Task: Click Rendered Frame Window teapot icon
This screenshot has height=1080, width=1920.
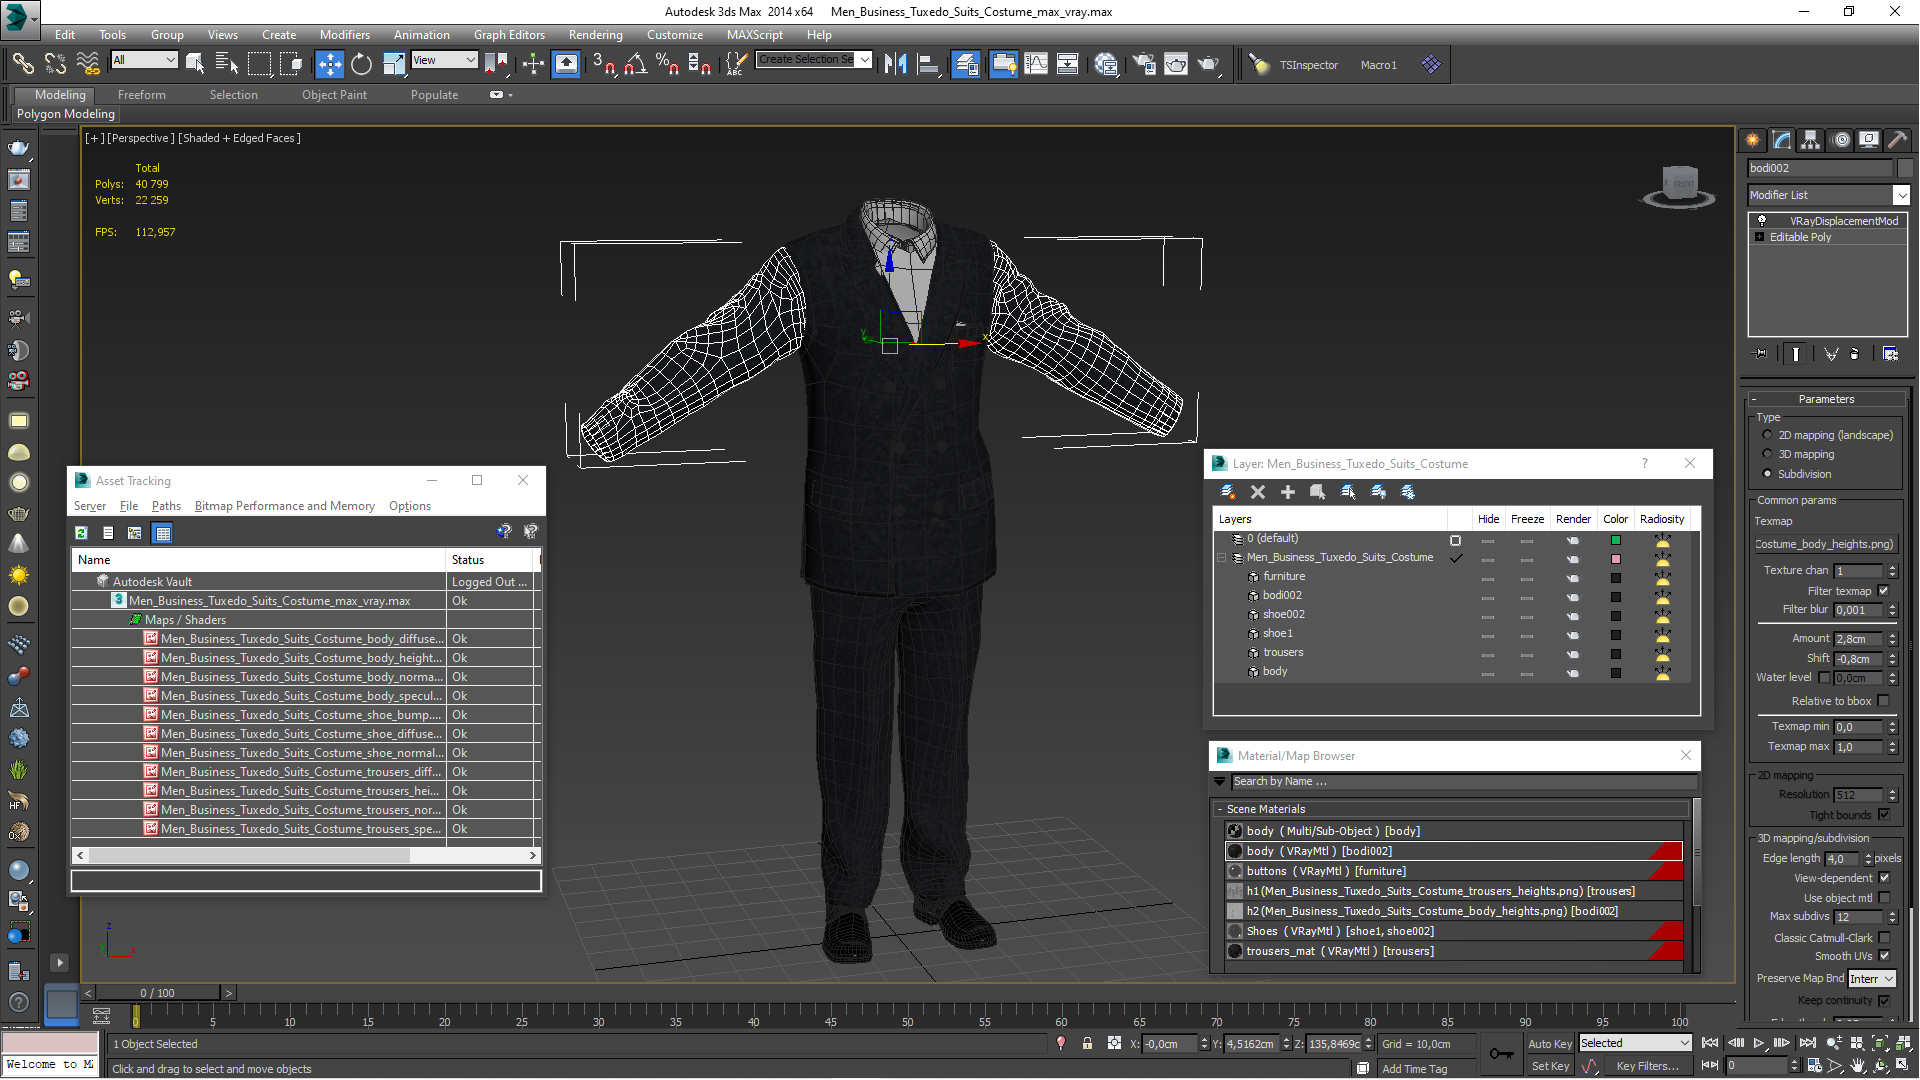Action: tap(1176, 64)
